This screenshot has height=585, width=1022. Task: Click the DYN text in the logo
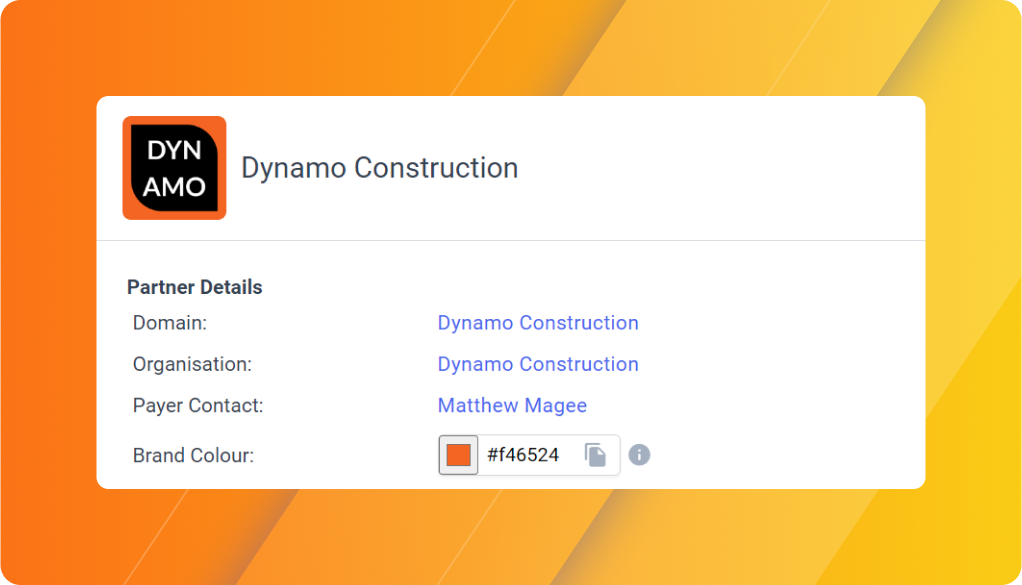174,150
